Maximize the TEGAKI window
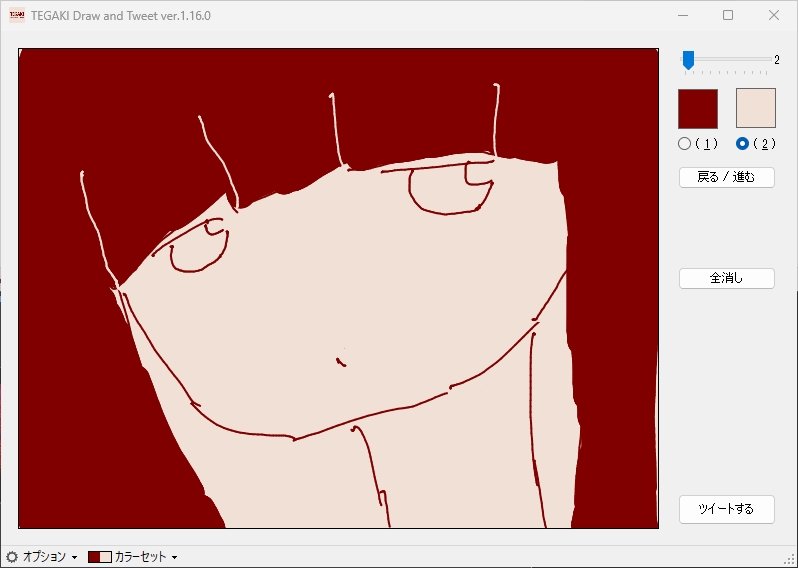 tap(728, 16)
